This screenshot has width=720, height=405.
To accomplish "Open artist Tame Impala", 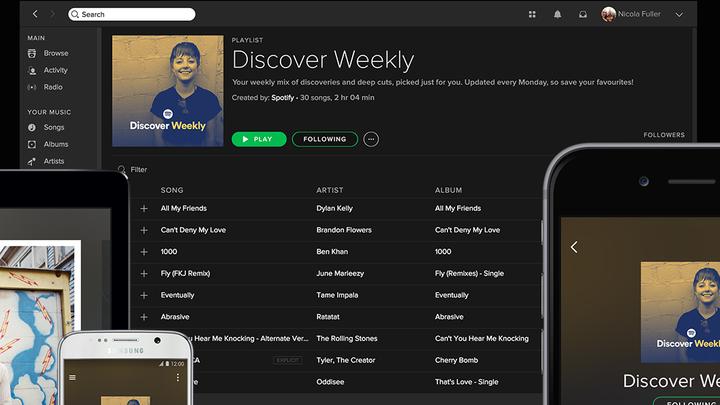I will 337,295.
